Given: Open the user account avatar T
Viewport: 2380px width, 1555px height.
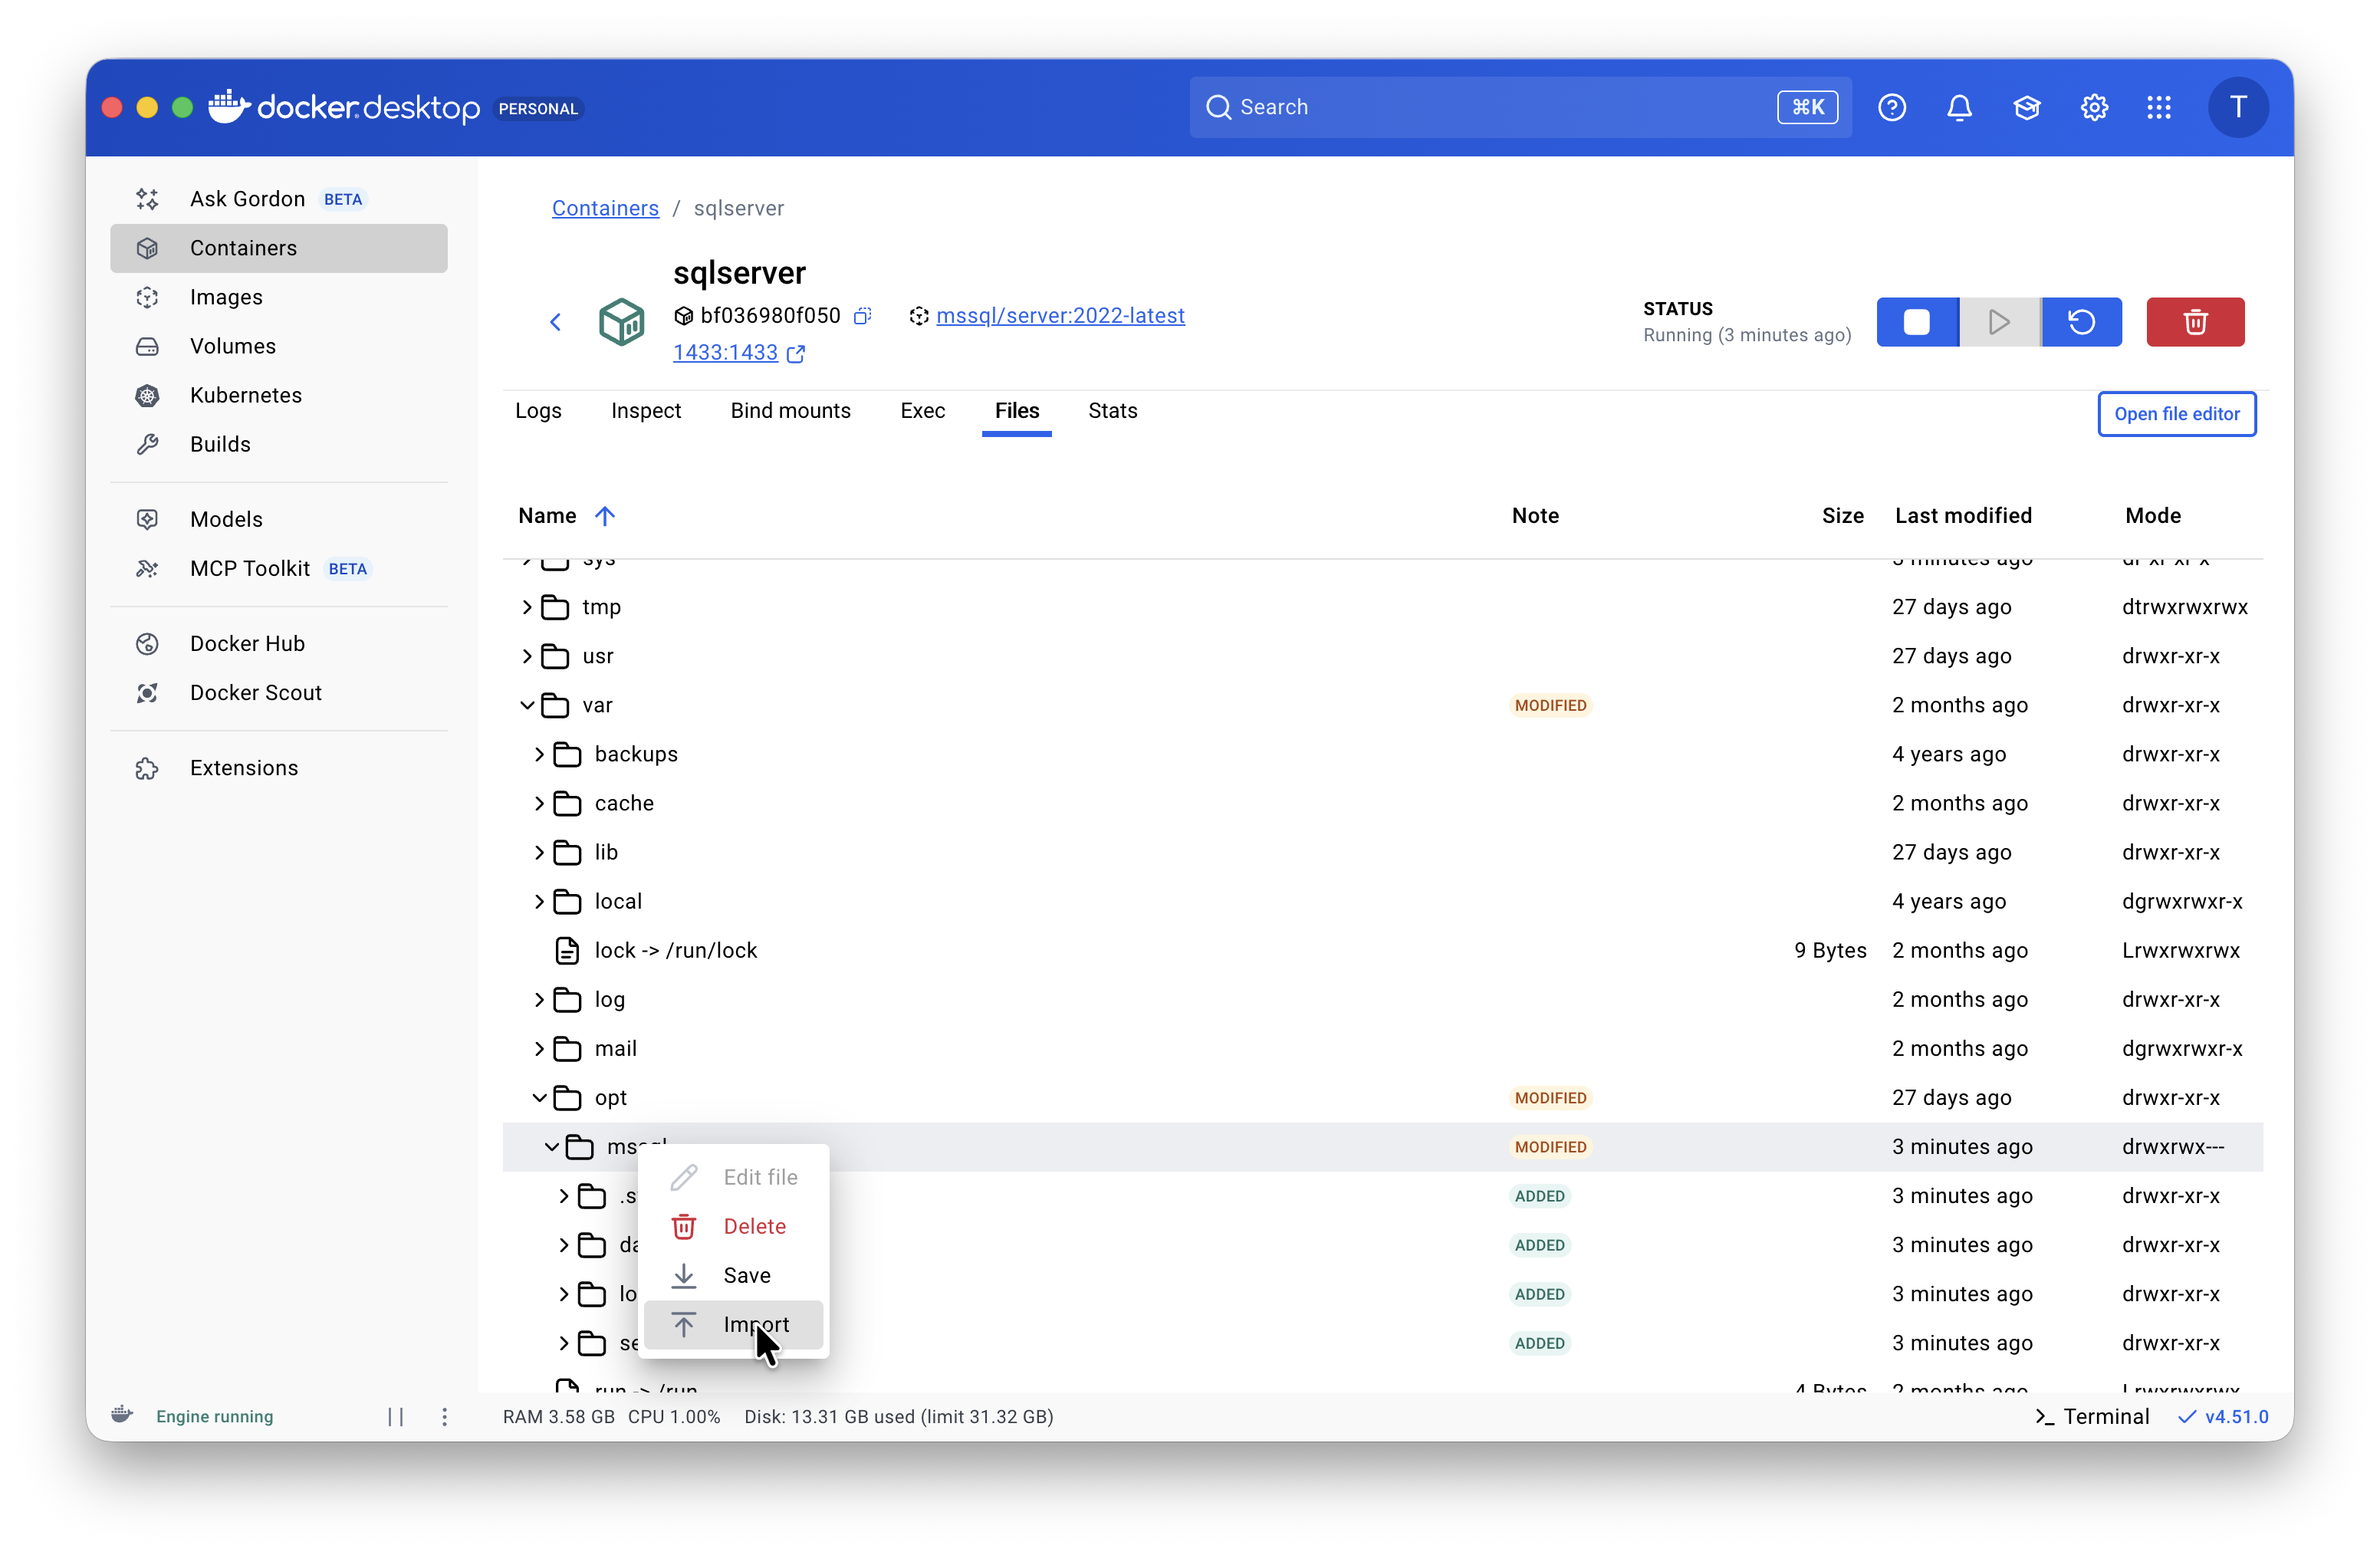Looking at the screenshot, I should pyautogui.click(x=2238, y=107).
